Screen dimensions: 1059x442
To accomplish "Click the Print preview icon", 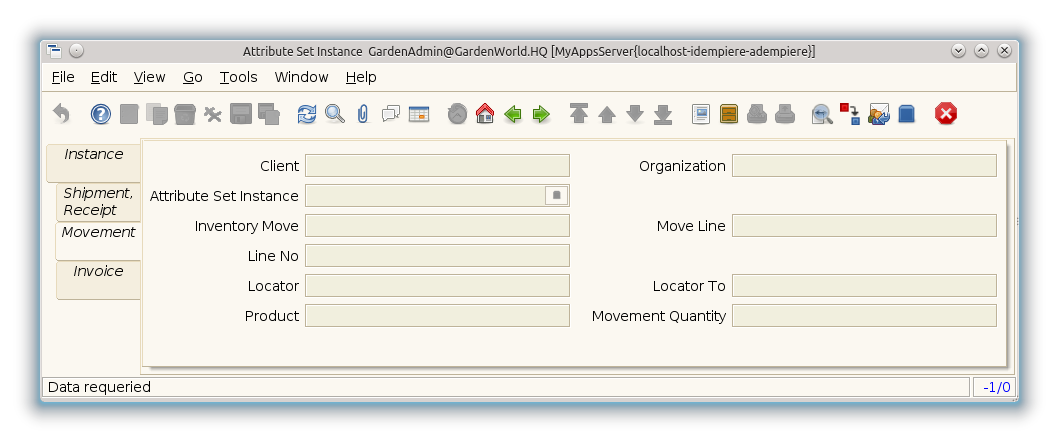I will point(757,114).
